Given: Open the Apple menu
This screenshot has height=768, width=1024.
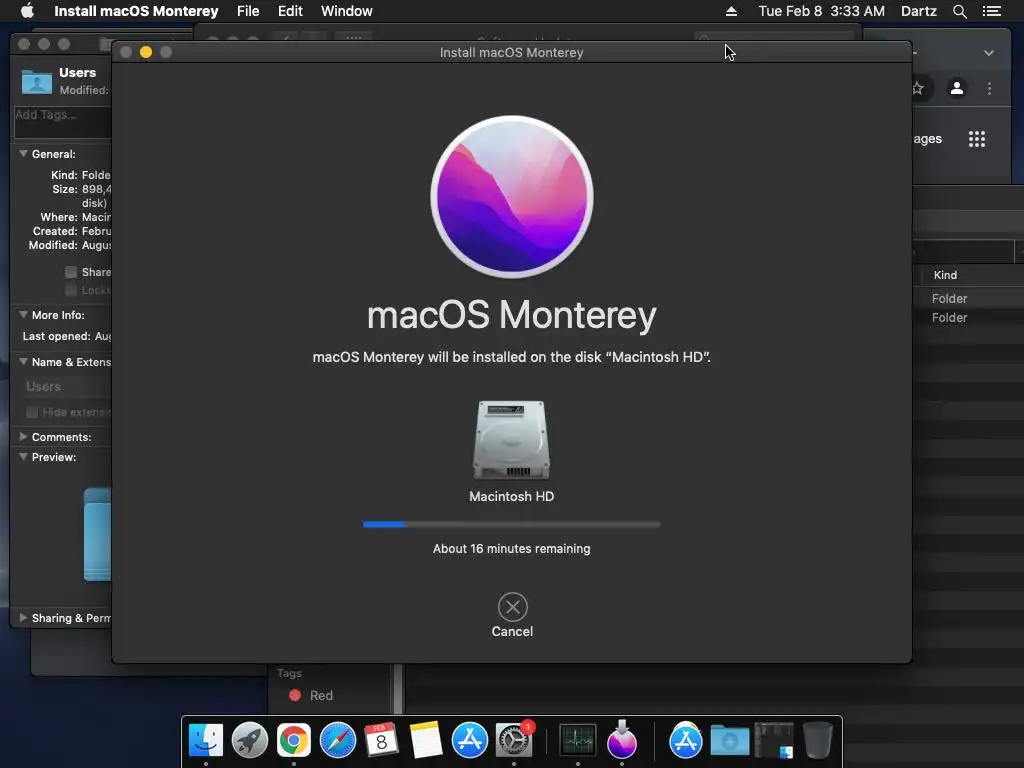Looking at the screenshot, I should (x=27, y=11).
